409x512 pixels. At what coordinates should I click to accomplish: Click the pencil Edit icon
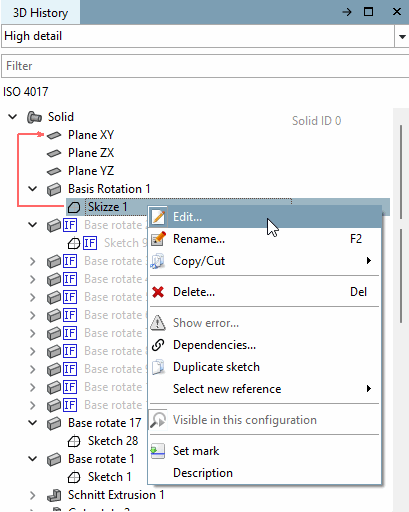(158, 217)
